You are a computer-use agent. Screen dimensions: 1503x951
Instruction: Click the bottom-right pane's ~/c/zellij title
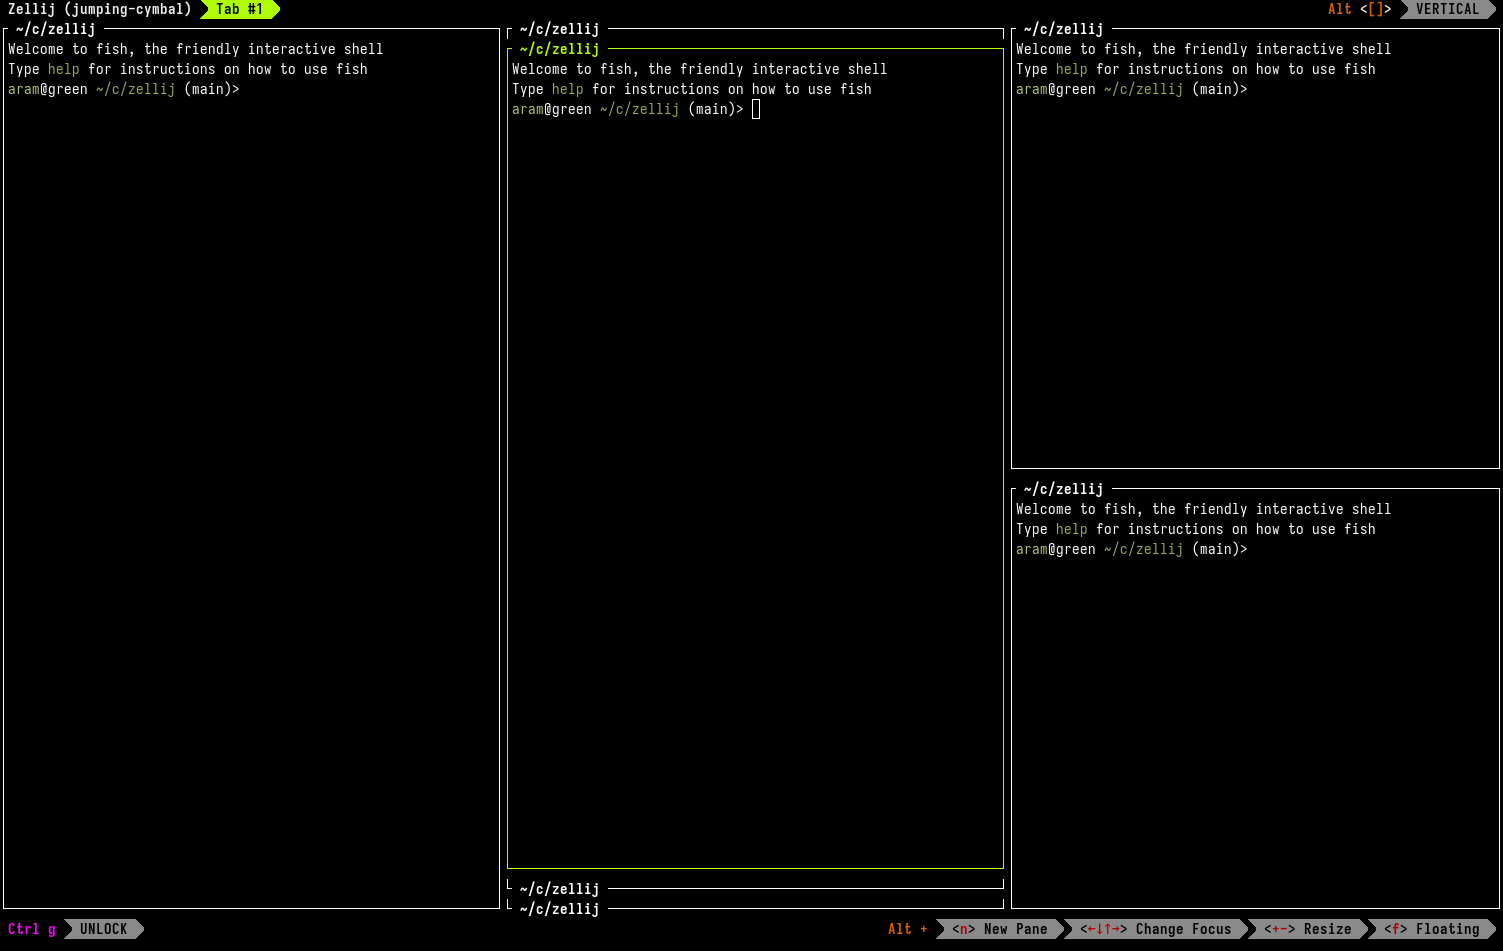click(1064, 489)
